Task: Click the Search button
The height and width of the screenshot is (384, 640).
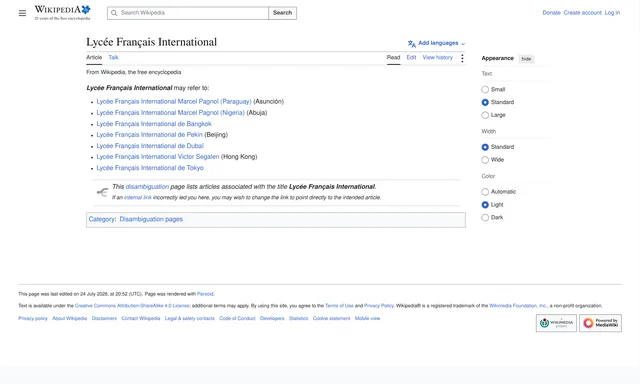Action: tap(282, 13)
